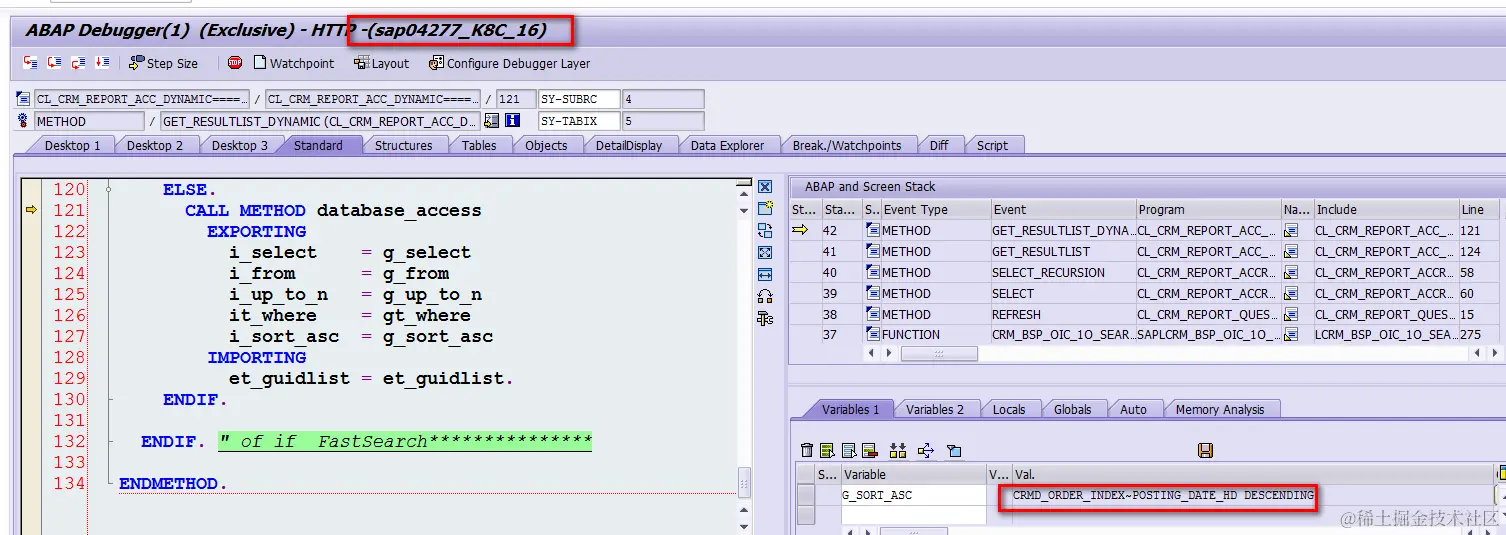Select the REFRESH event cell in the stack
Viewport: 1506px width, 535px height.
[x=1062, y=315]
